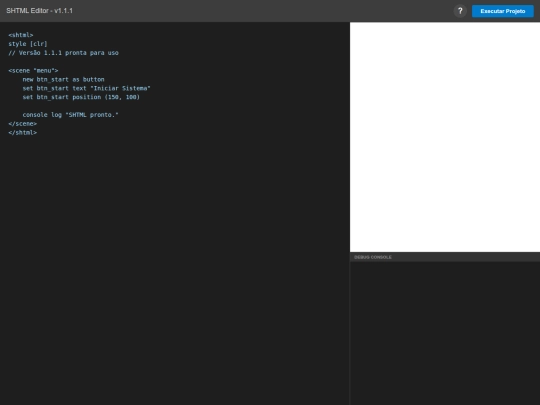Click the Versão 1.1.1 comment line

click(63, 53)
